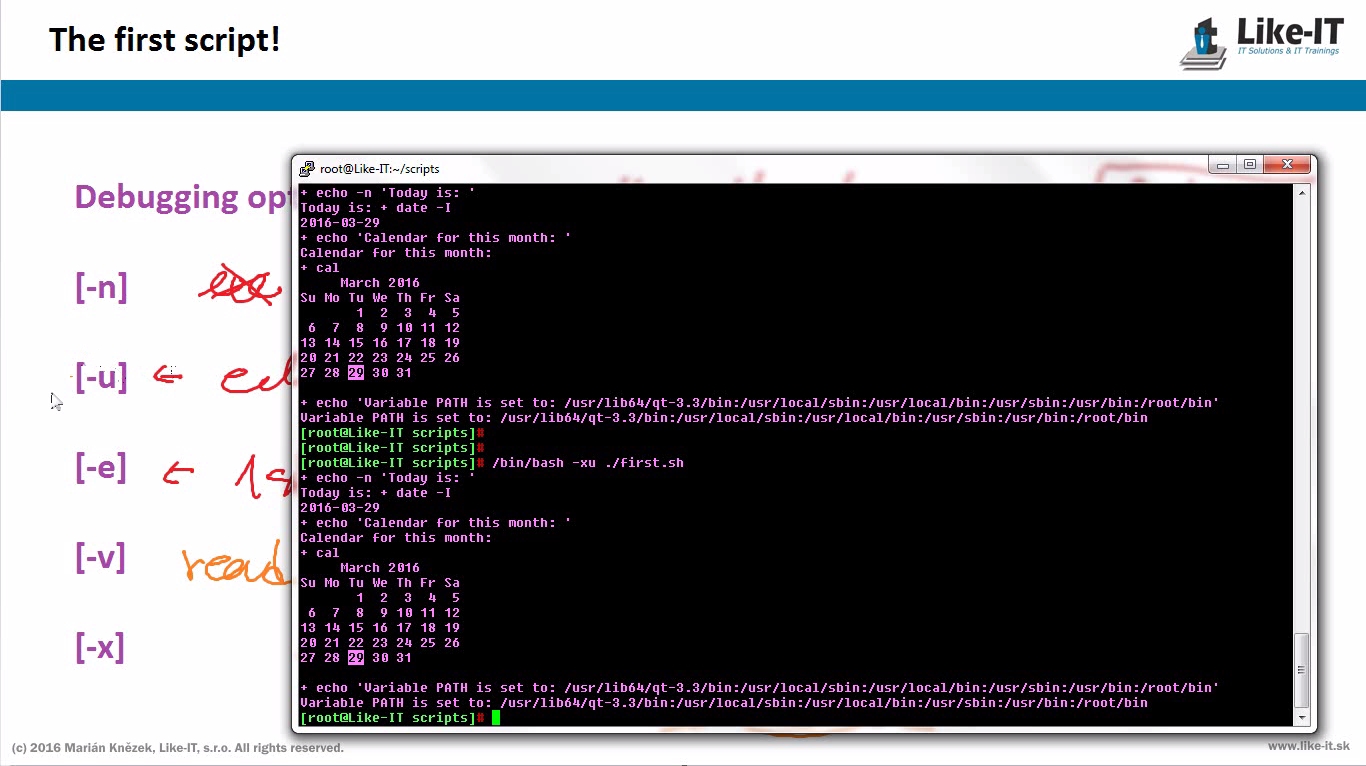The width and height of the screenshot is (1366, 766).
Task: Click the Like-IT logo
Action: [1261, 42]
